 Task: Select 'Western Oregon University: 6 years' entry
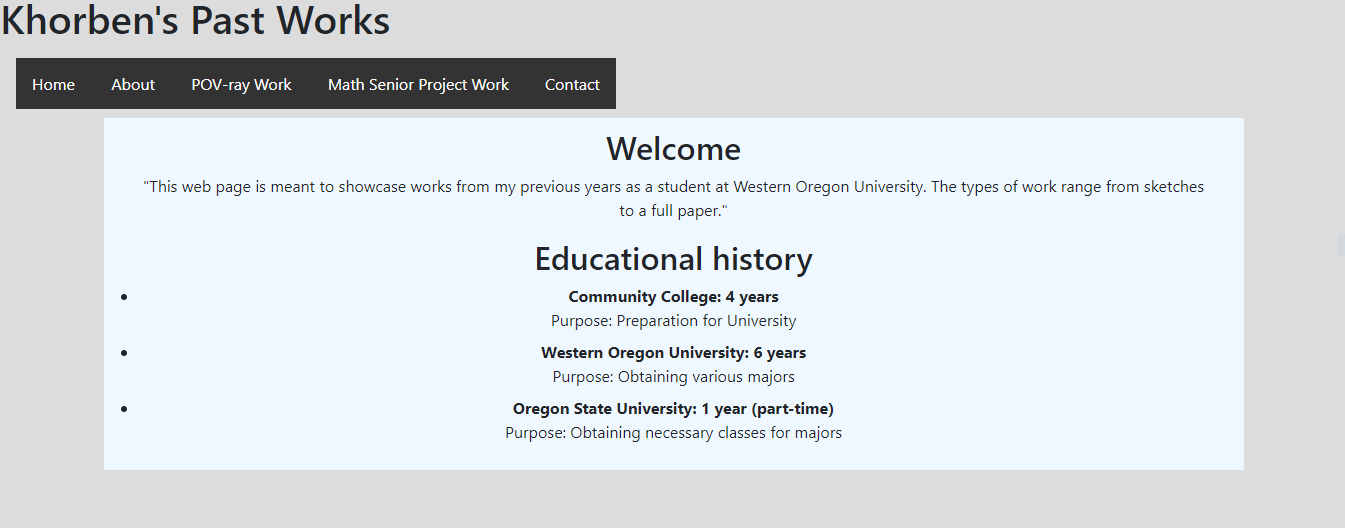coord(673,353)
